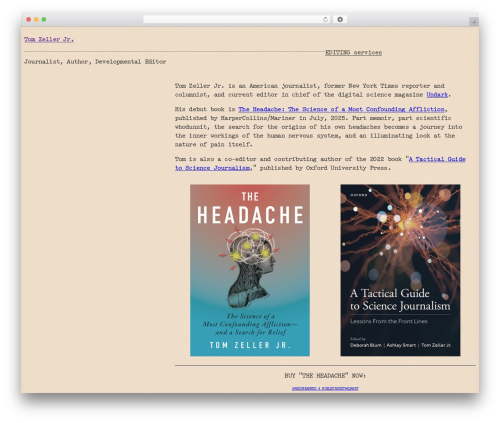
Task: Open the EDITING services link
Action: point(353,53)
